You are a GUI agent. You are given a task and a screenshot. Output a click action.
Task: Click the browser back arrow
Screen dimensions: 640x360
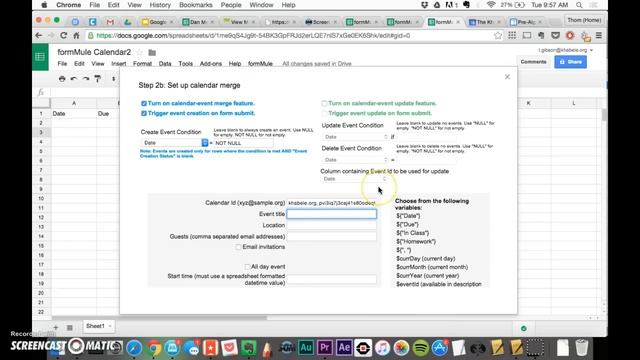(x=39, y=36)
